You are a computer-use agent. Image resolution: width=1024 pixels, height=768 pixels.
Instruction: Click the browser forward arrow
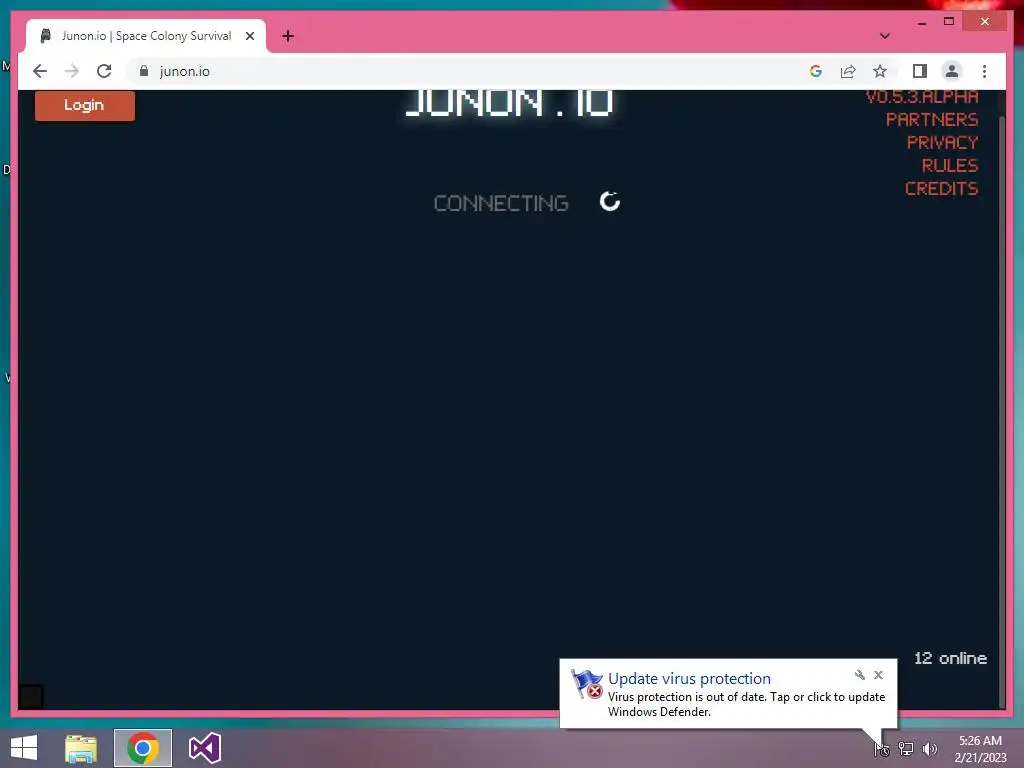coord(72,71)
